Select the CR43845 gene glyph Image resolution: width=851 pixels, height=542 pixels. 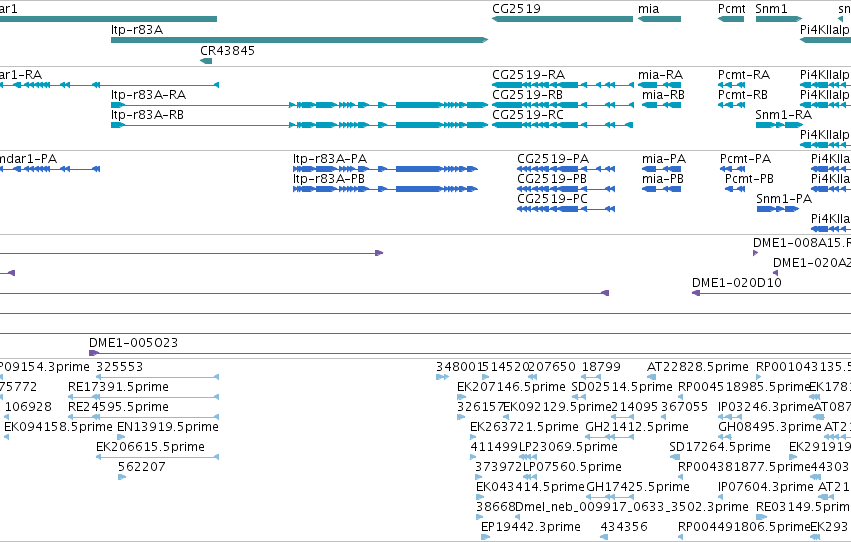(x=206, y=61)
